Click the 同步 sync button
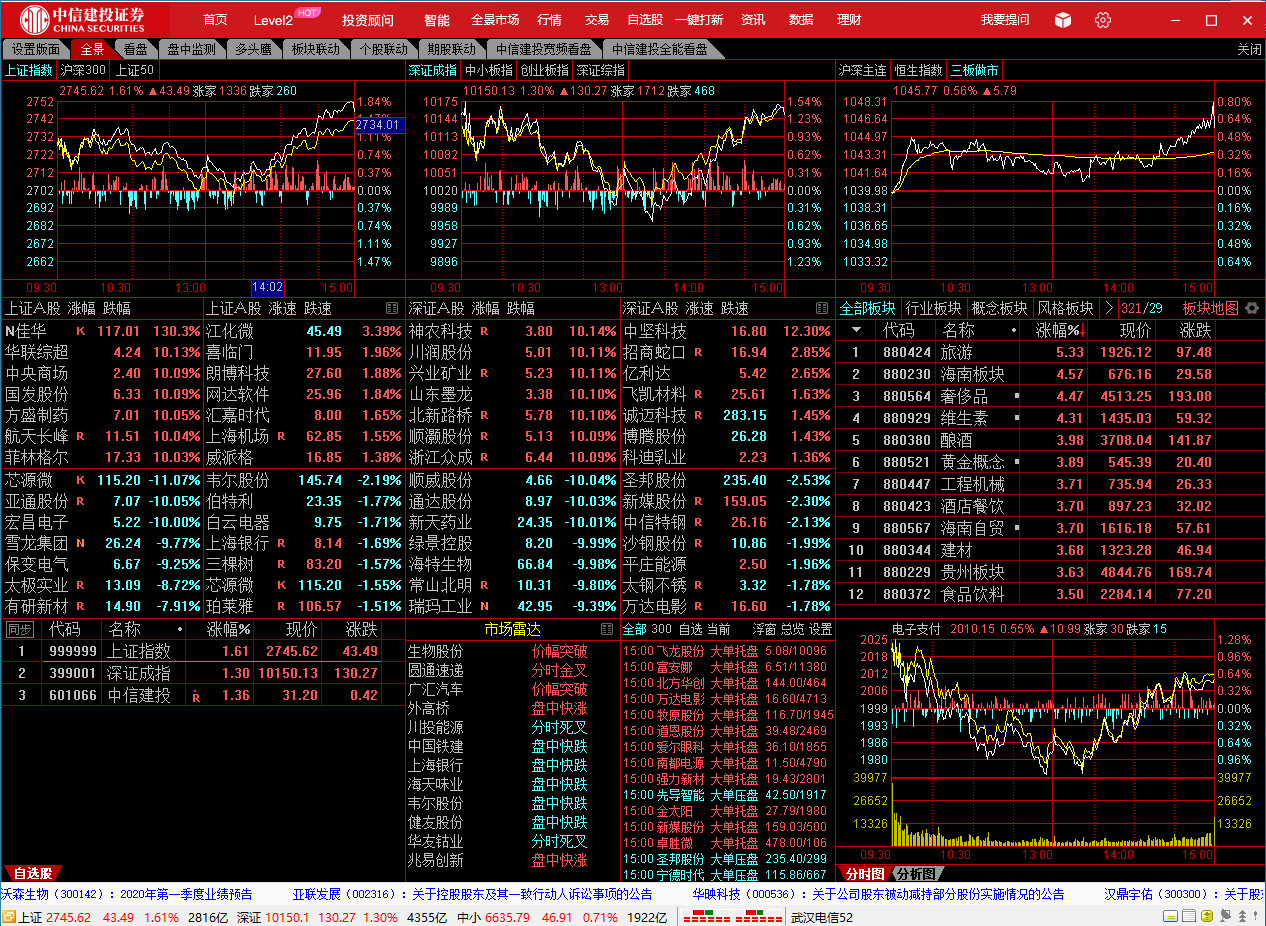 click(19, 629)
